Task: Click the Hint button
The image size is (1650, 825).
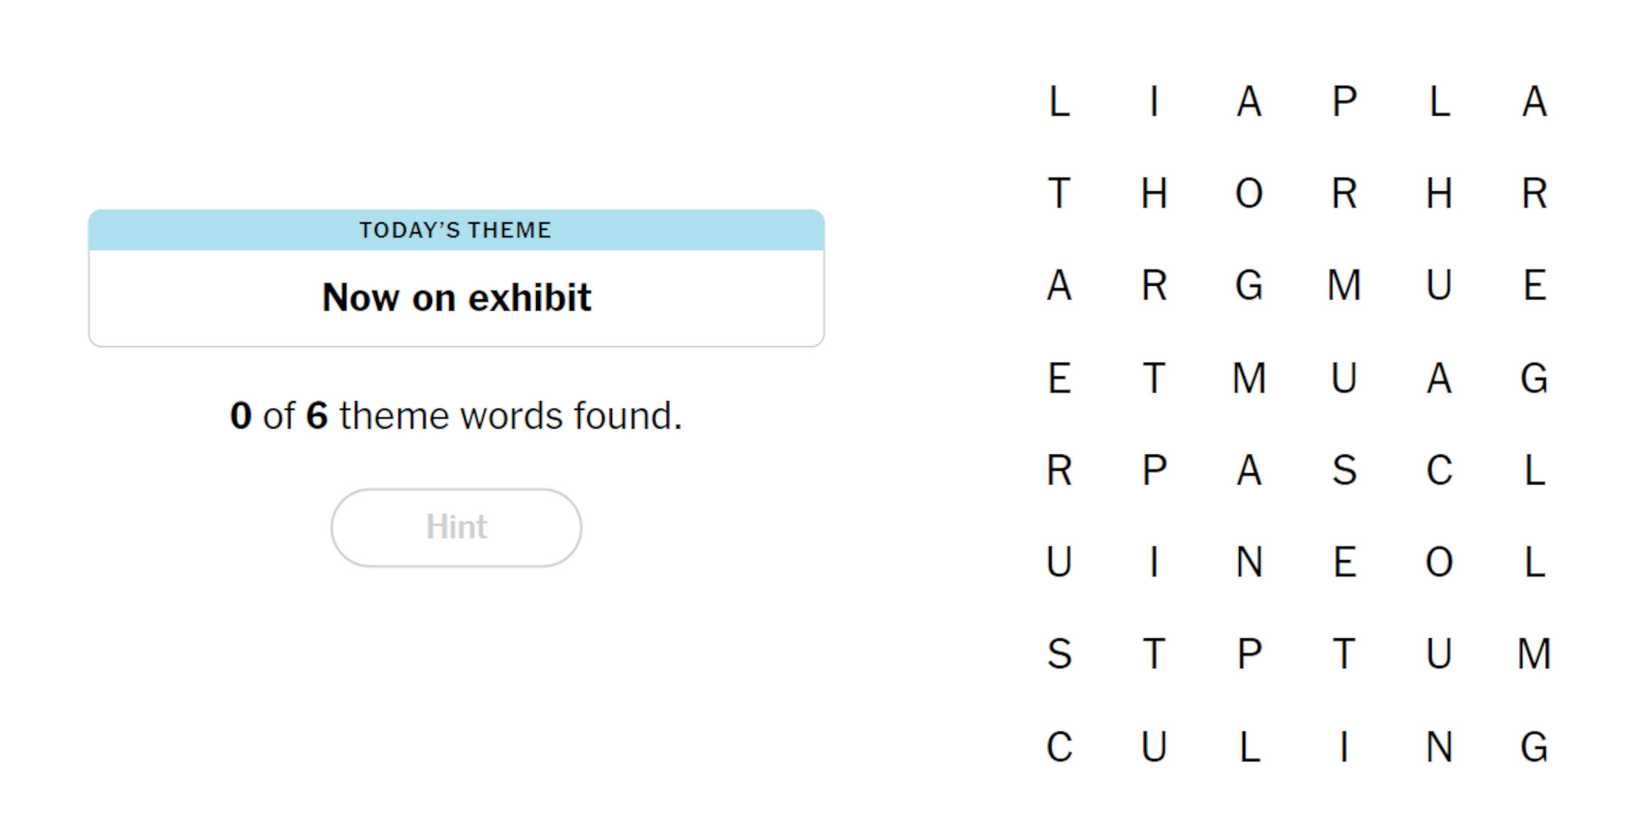Action: (456, 527)
